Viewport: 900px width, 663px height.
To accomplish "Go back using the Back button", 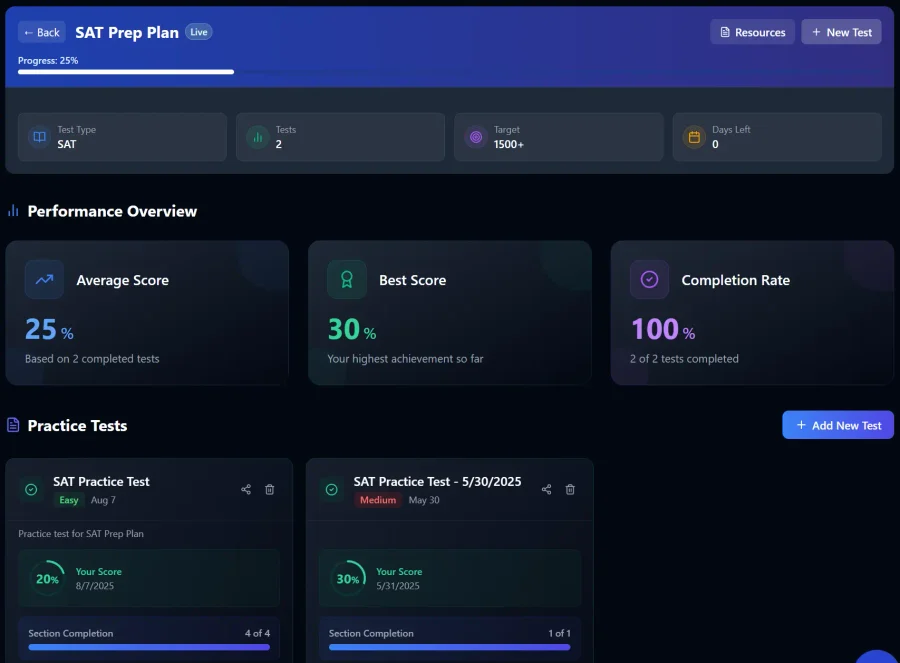I will coord(42,32).
